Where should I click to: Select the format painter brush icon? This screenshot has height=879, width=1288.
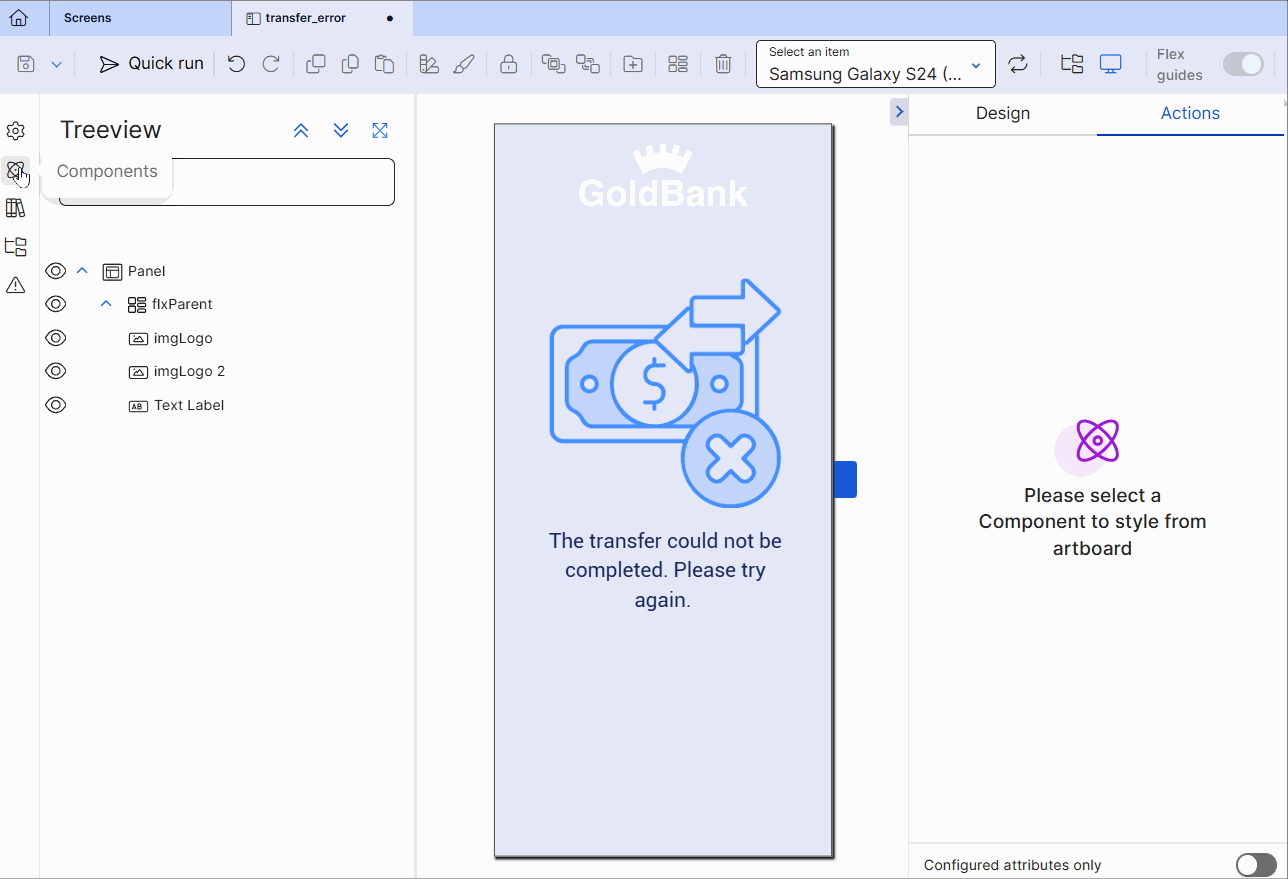[463, 63]
